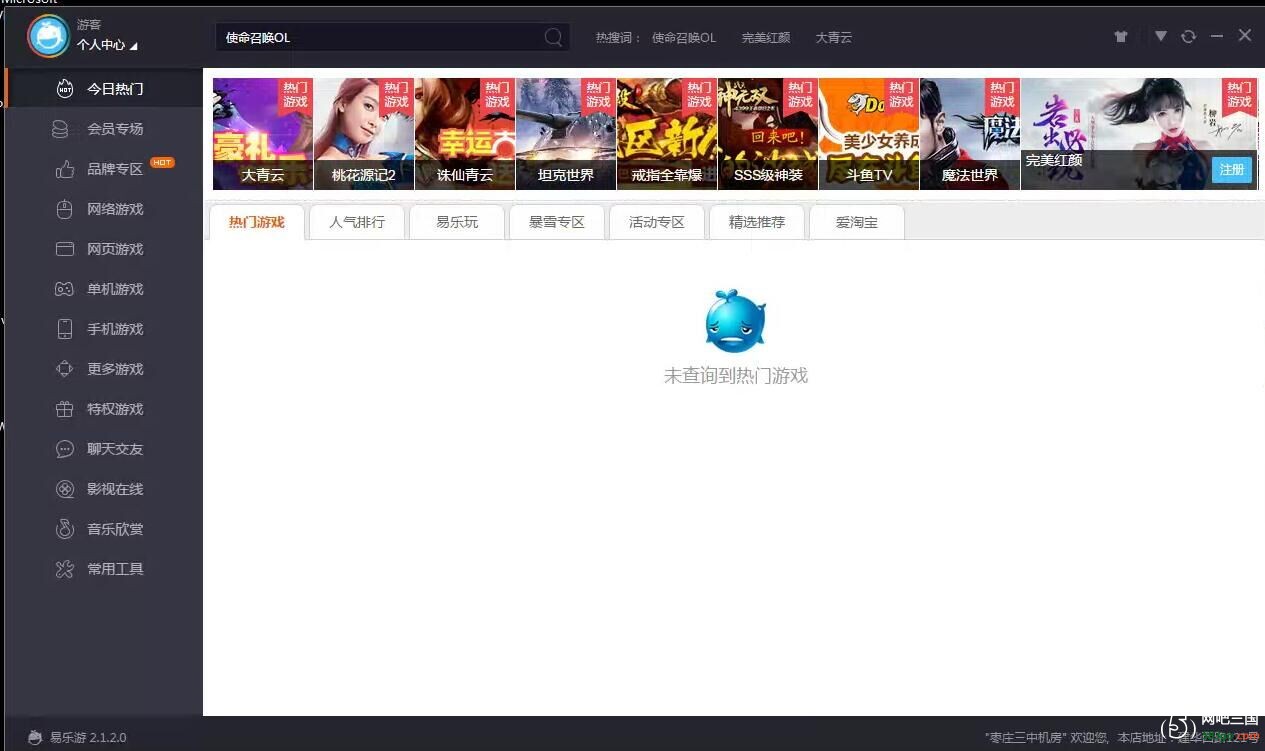The height and width of the screenshot is (751, 1265).
Task: Open the 易乐玩 tab
Action: coord(457,222)
